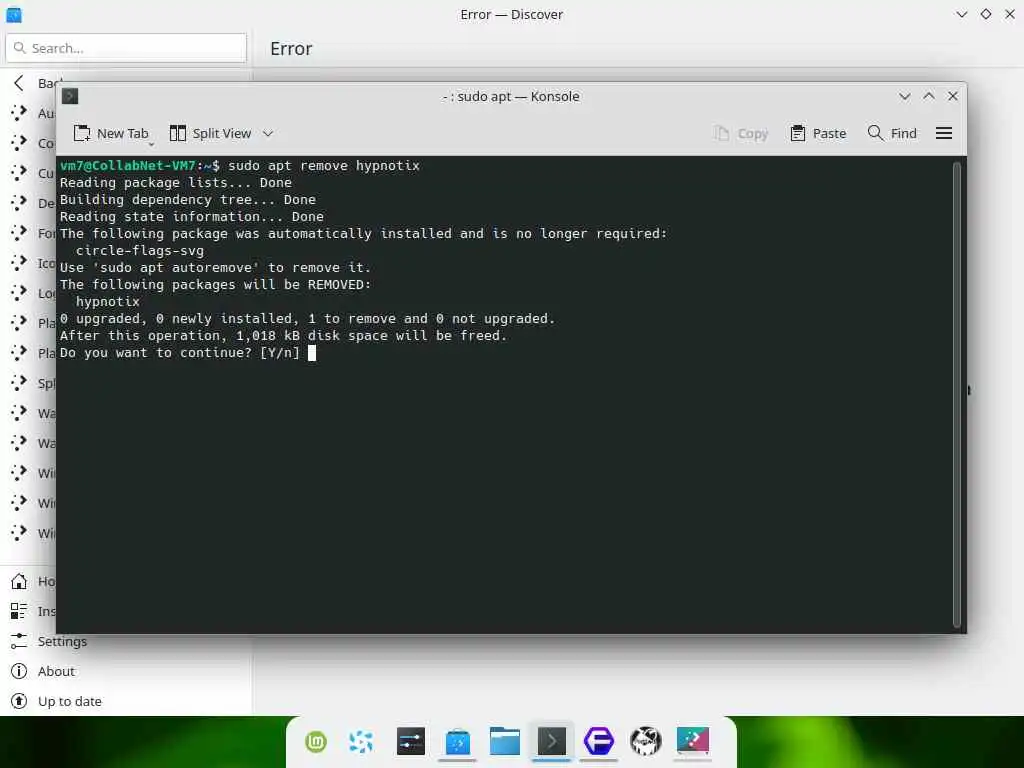
Task: Click the Konsole terminal icon in title bar
Action: coord(70,97)
